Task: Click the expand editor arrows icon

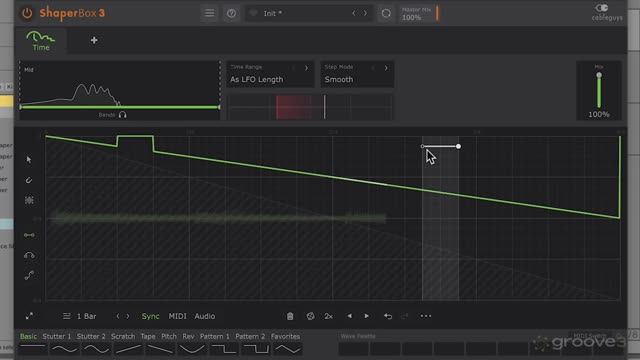Action: click(x=29, y=316)
